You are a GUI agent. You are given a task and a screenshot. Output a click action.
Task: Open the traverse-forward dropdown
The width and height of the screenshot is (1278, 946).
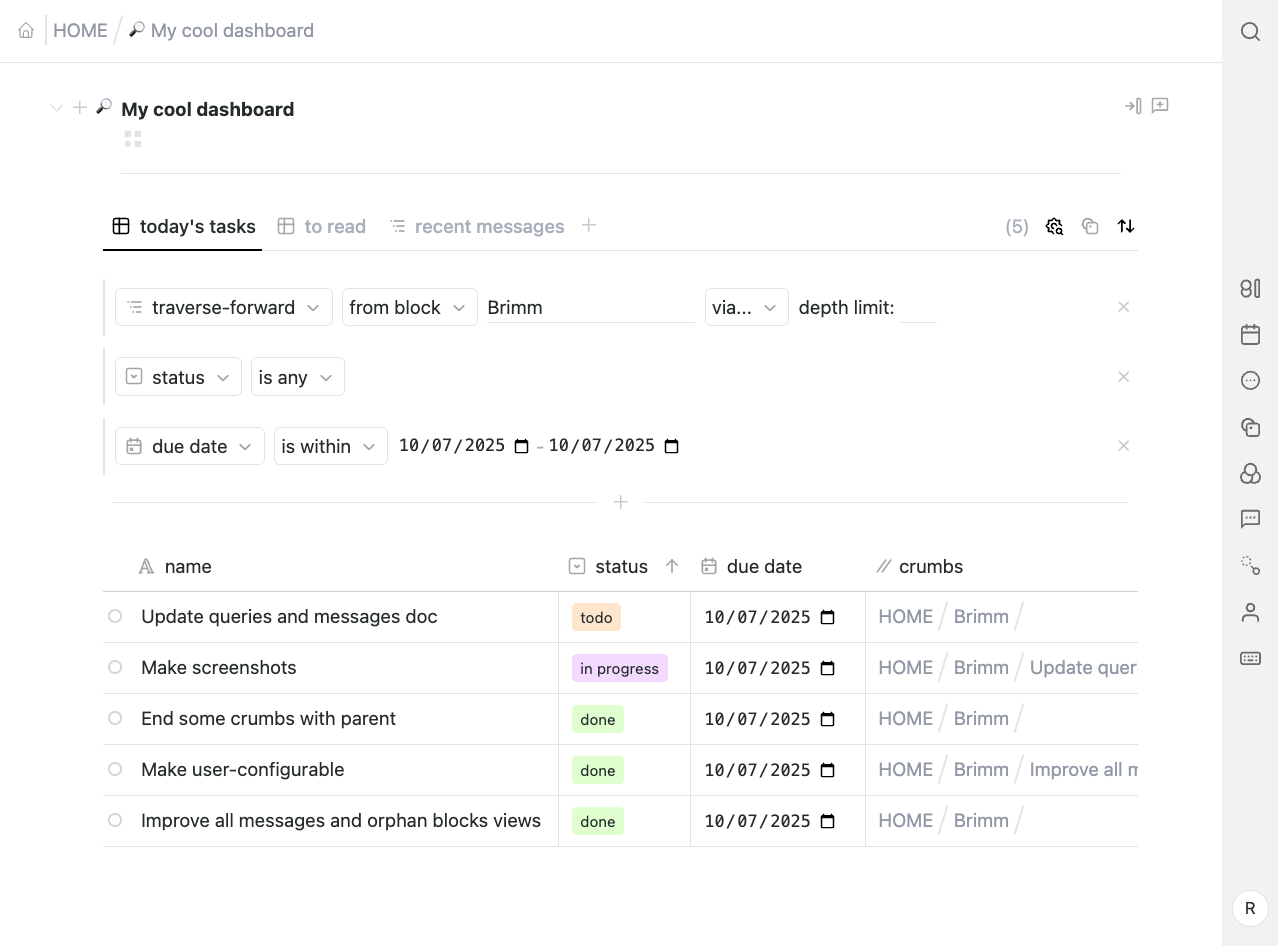pyautogui.click(x=224, y=307)
